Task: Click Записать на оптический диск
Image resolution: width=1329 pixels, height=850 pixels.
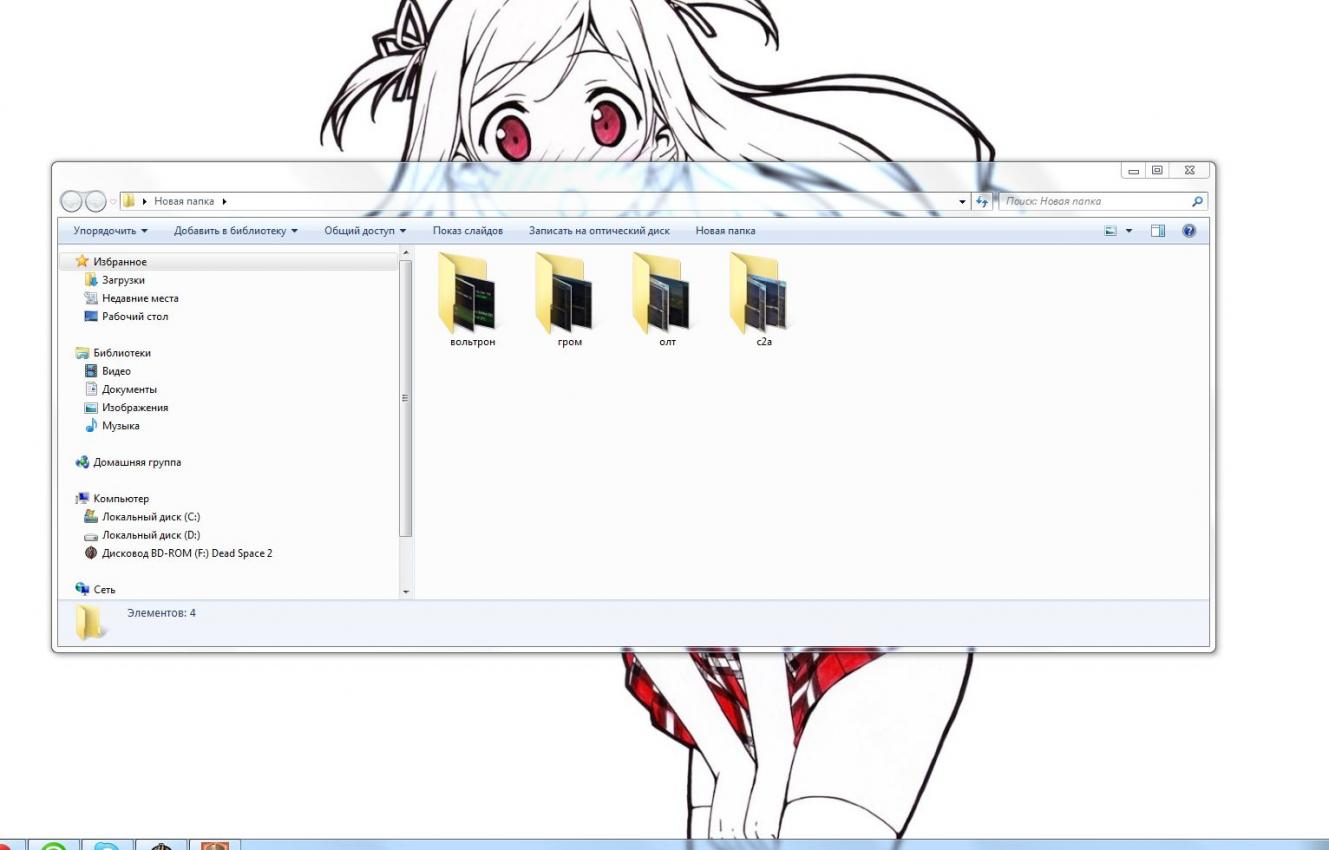Action: point(599,231)
